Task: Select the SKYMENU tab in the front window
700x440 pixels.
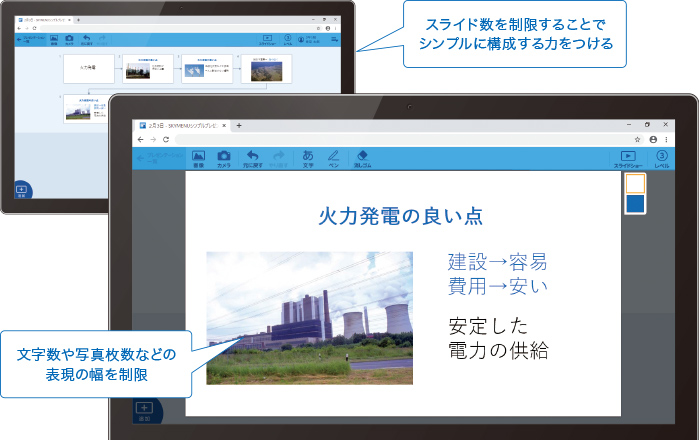Action: (x=183, y=126)
